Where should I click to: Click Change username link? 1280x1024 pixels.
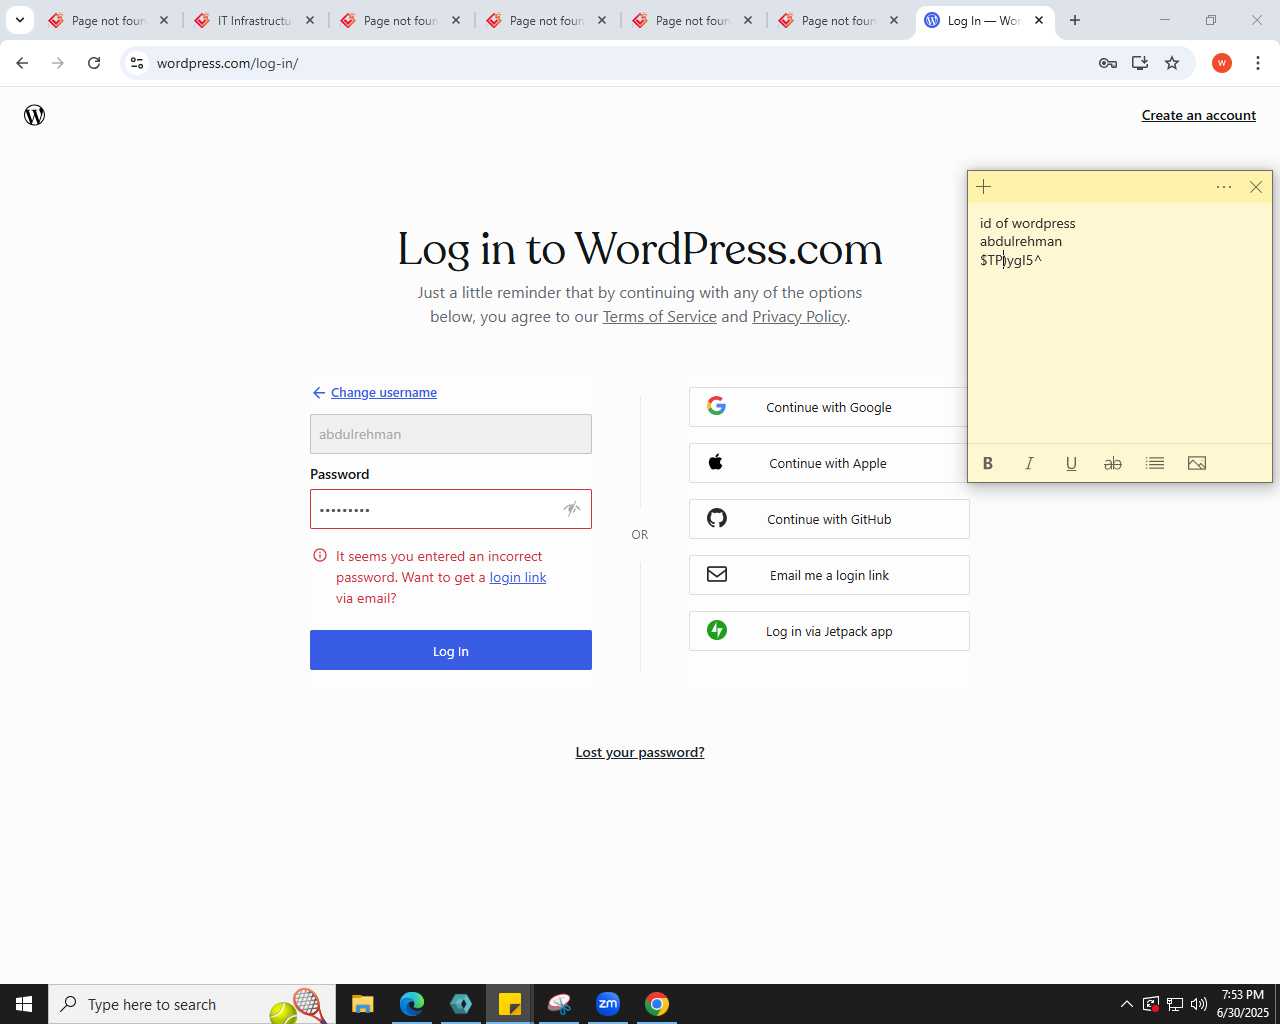pos(384,392)
